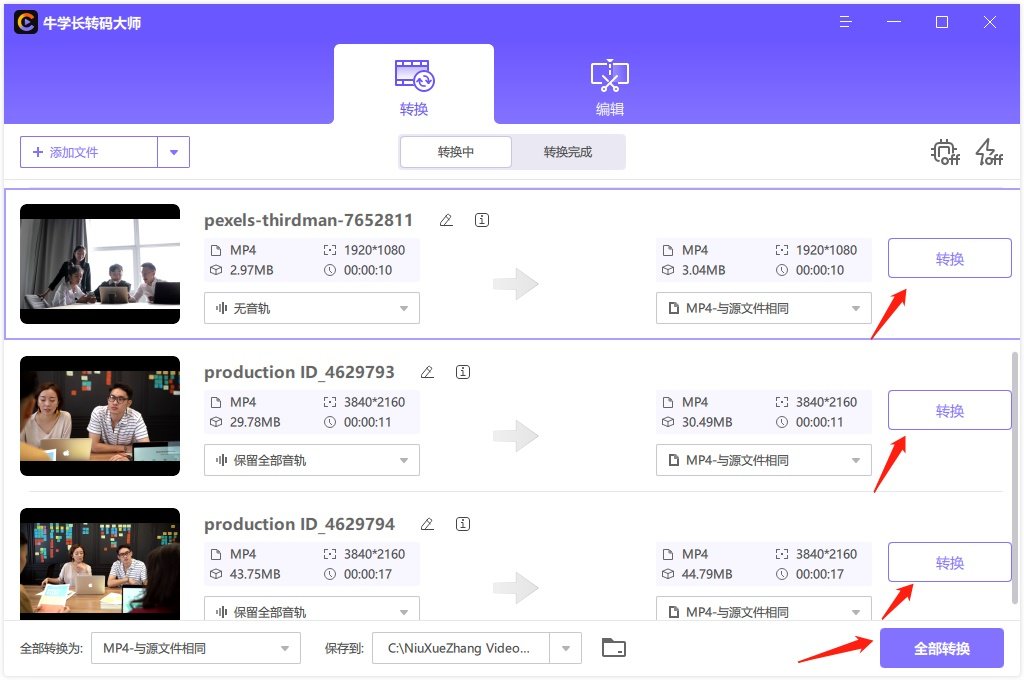This screenshot has width=1024, height=680.
Task: Click the pencil icon beside production ID_4629793
Action: coord(427,371)
